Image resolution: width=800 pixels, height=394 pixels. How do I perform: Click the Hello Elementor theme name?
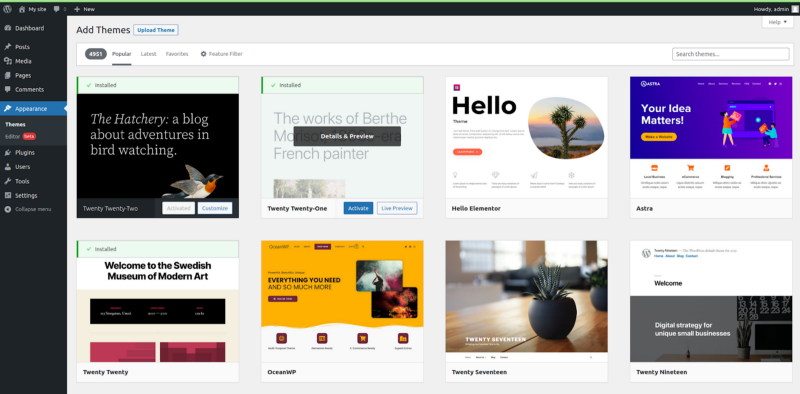click(x=476, y=208)
